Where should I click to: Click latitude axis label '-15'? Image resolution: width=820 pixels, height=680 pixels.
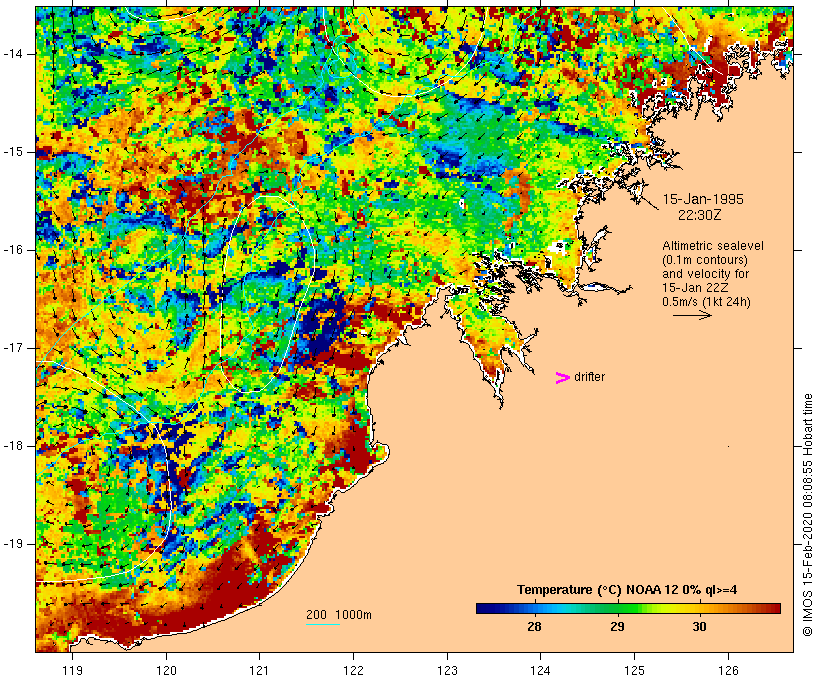pos(12,152)
